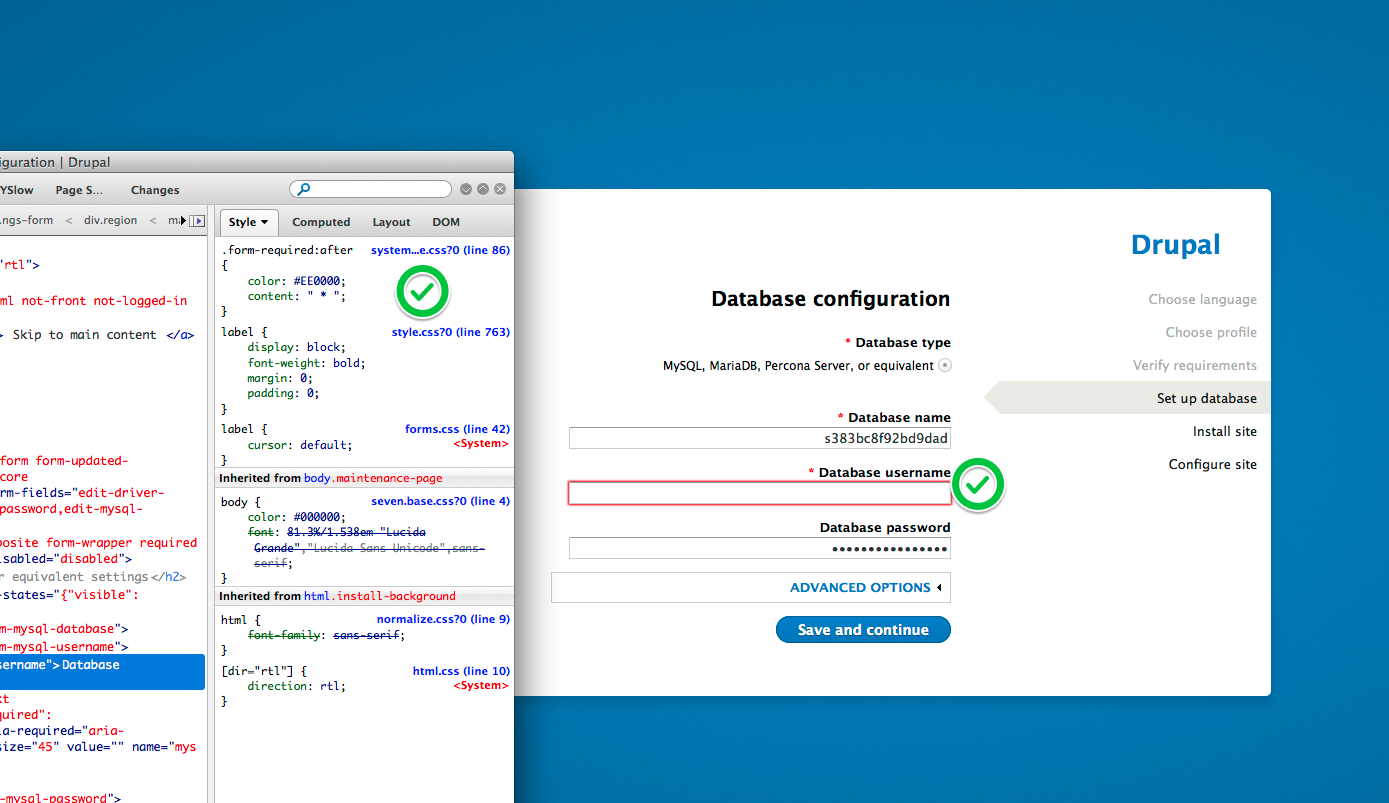Viewport: 1389px width, 803px height.
Task: Click the body.maintenance-page inherited link
Action: pyautogui.click(x=373, y=478)
